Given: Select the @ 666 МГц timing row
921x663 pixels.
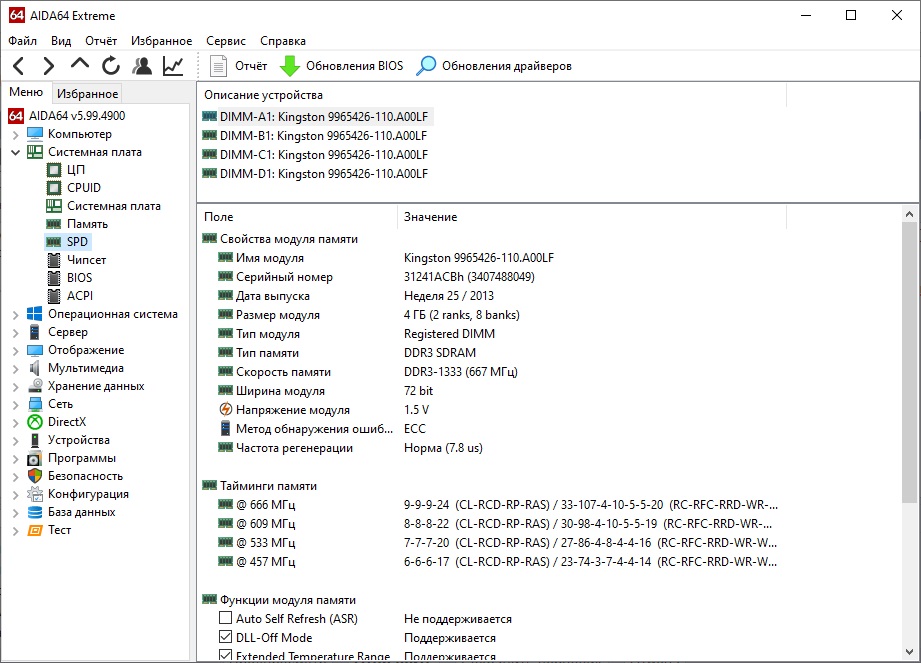Looking at the screenshot, I should click(x=491, y=505).
